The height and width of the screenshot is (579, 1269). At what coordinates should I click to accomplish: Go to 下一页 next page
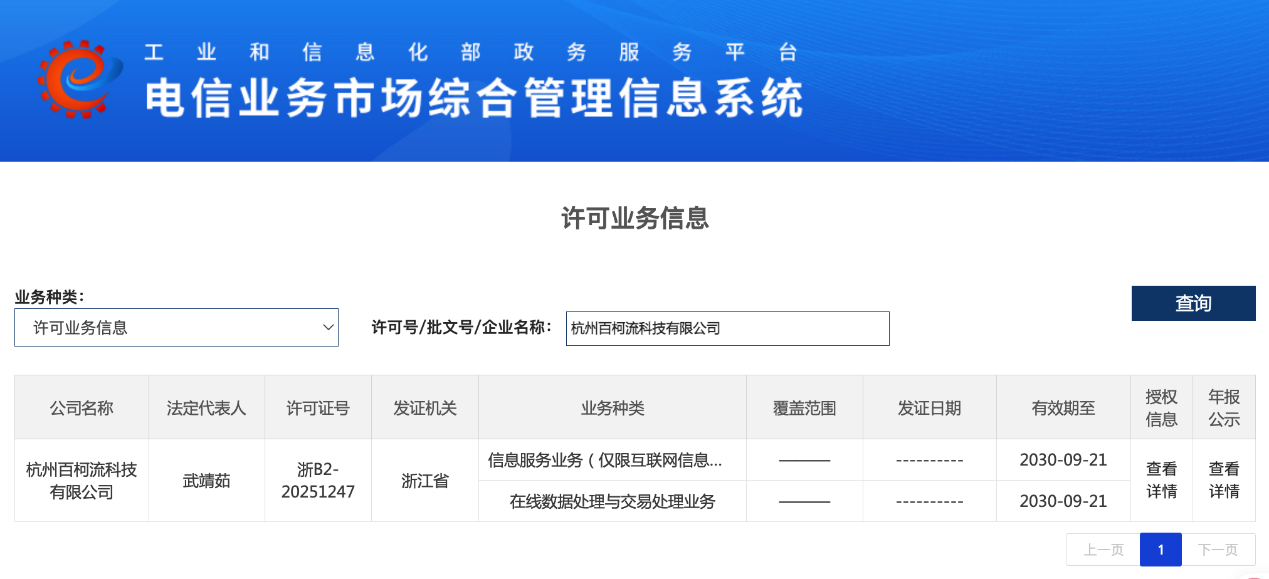tap(1218, 550)
